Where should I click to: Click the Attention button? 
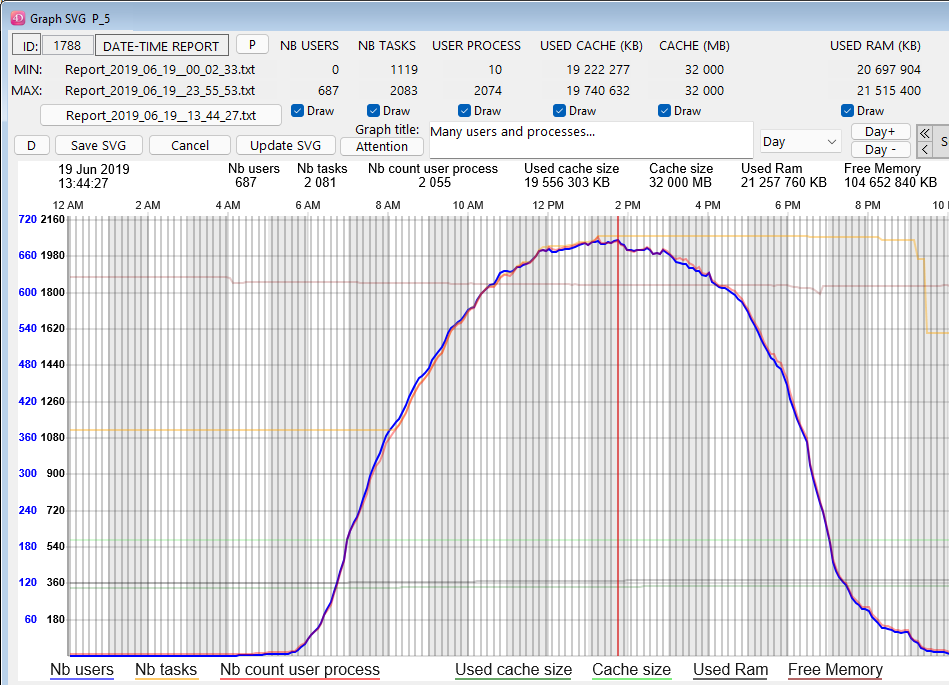coord(382,147)
